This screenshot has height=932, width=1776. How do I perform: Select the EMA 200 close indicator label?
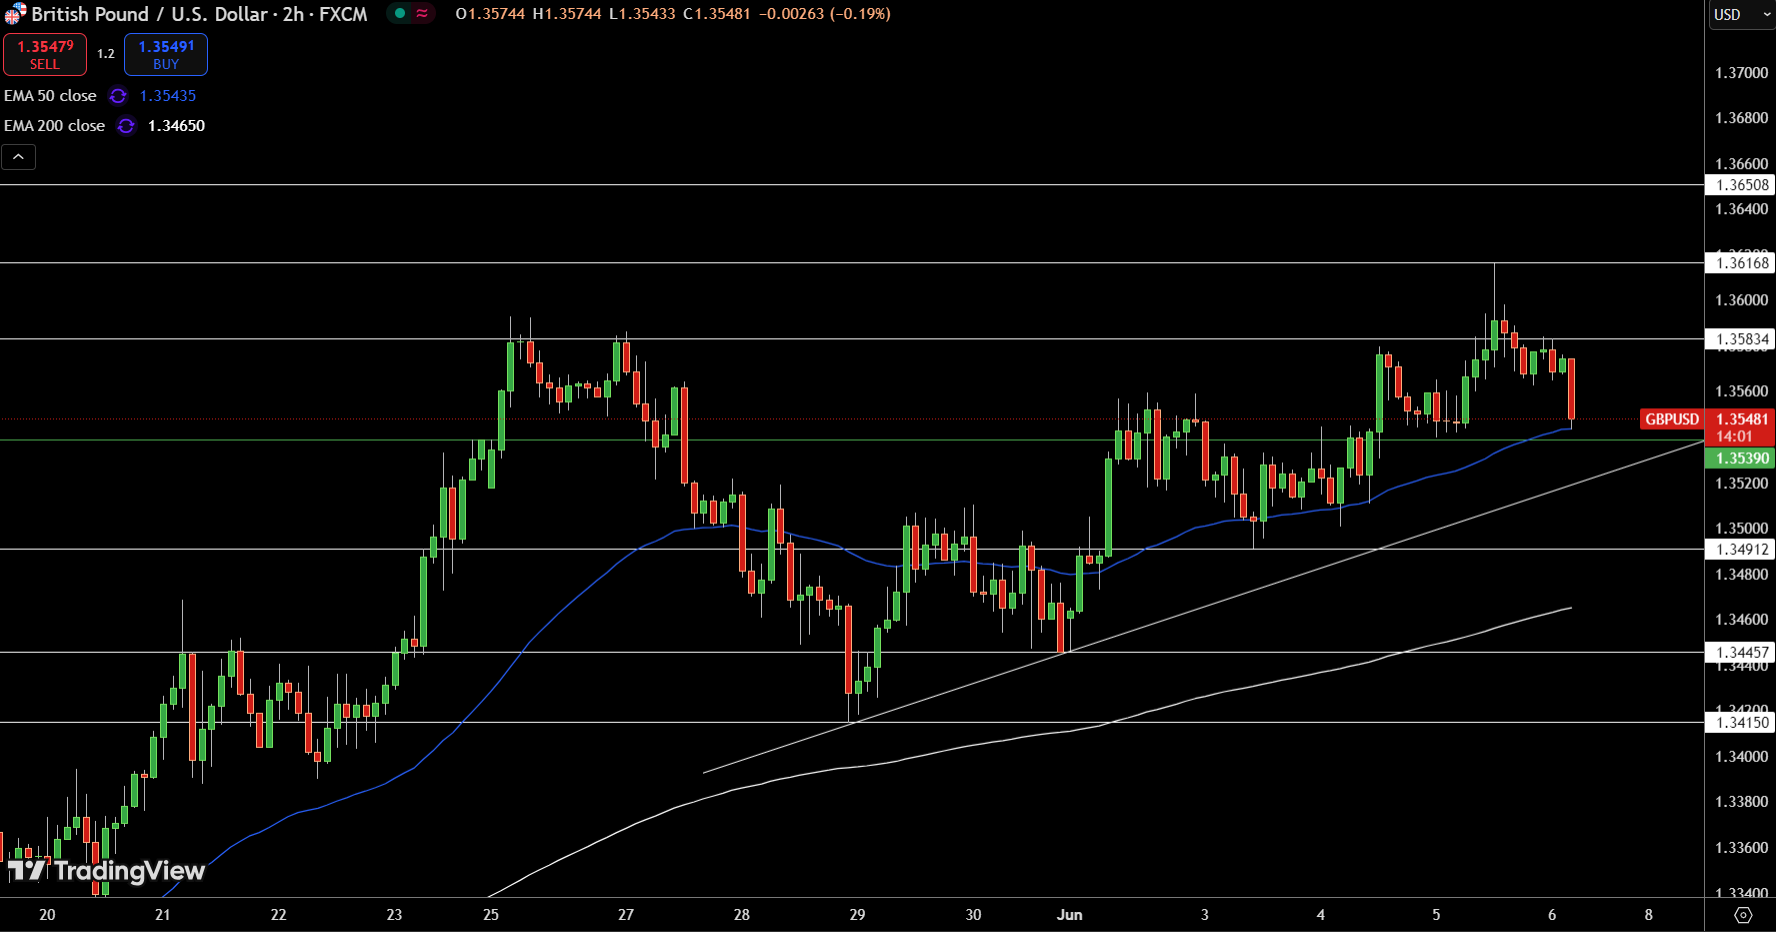tap(54, 126)
